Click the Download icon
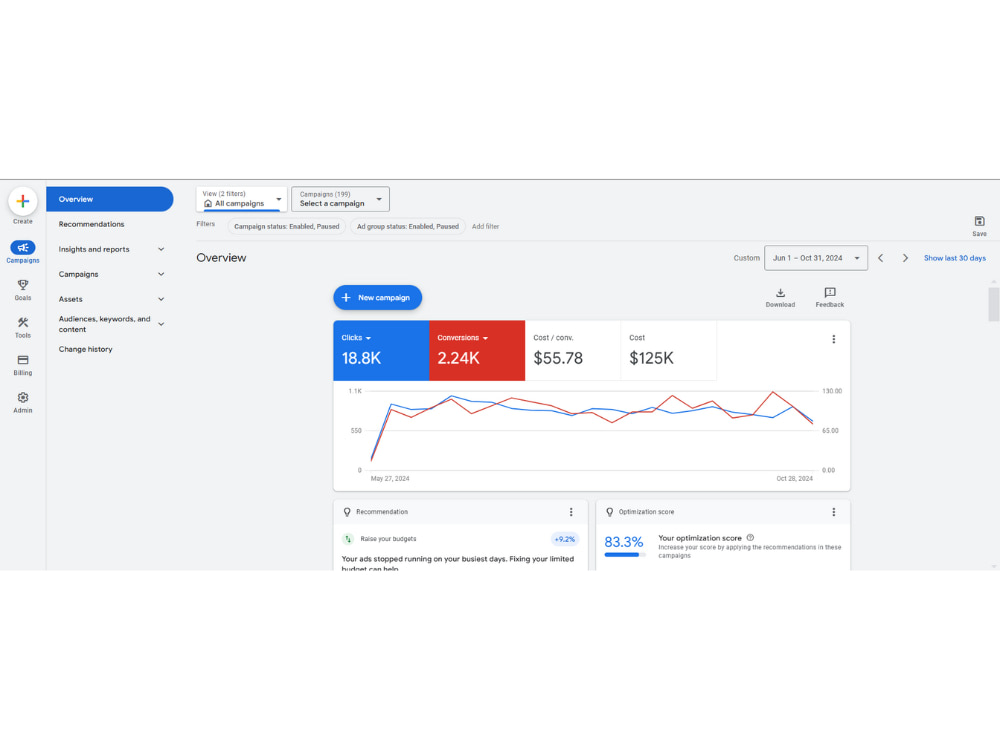The image size is (1000, 750). 780,293
